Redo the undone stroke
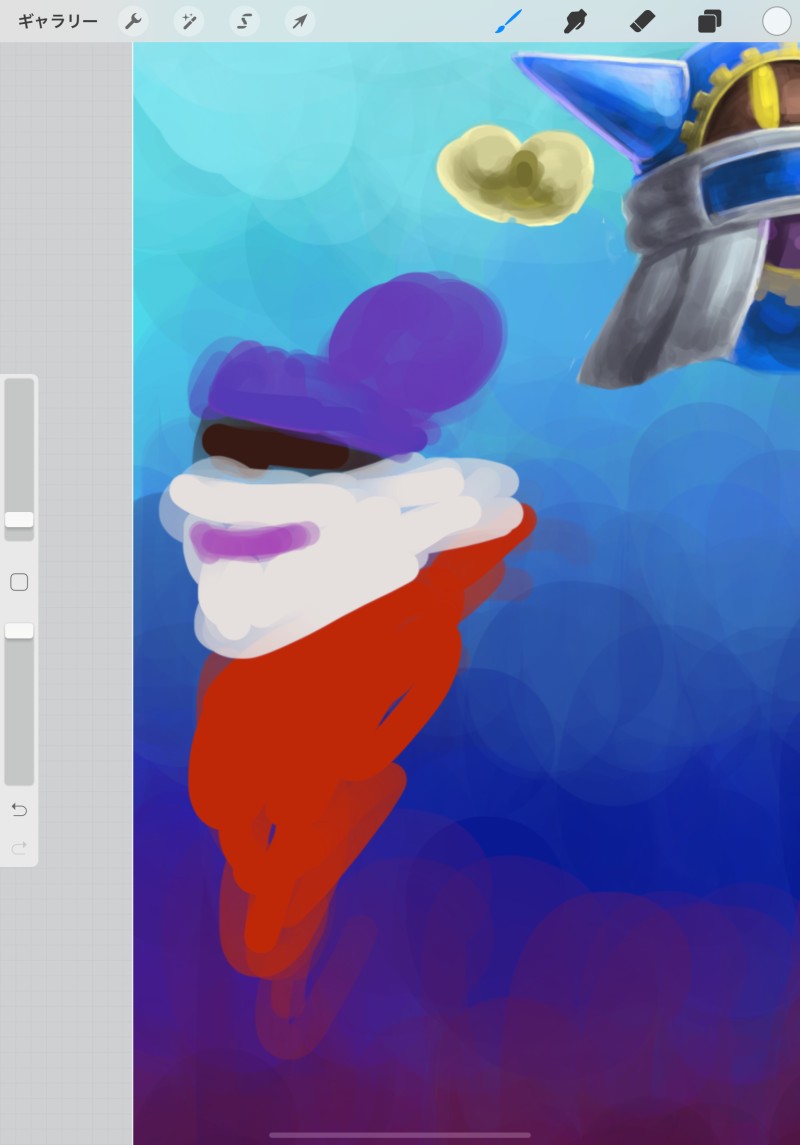Viewport: 800px width, 1145px height. (19, 848)
